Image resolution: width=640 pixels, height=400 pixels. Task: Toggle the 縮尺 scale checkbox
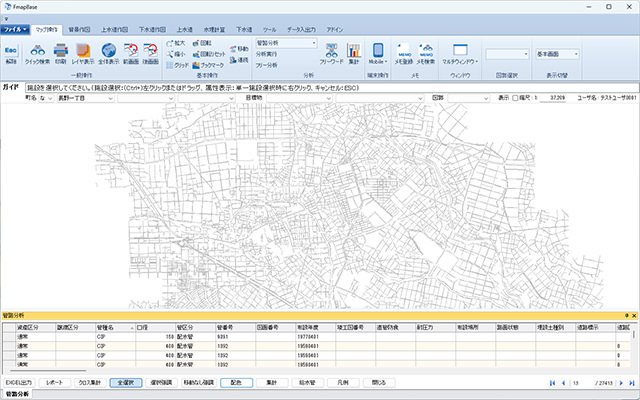[x=516, y=98]
